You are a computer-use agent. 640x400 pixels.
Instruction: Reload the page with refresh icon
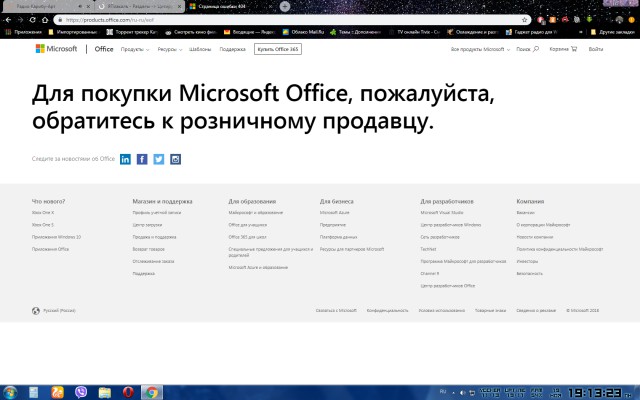[x=33, y=20]
